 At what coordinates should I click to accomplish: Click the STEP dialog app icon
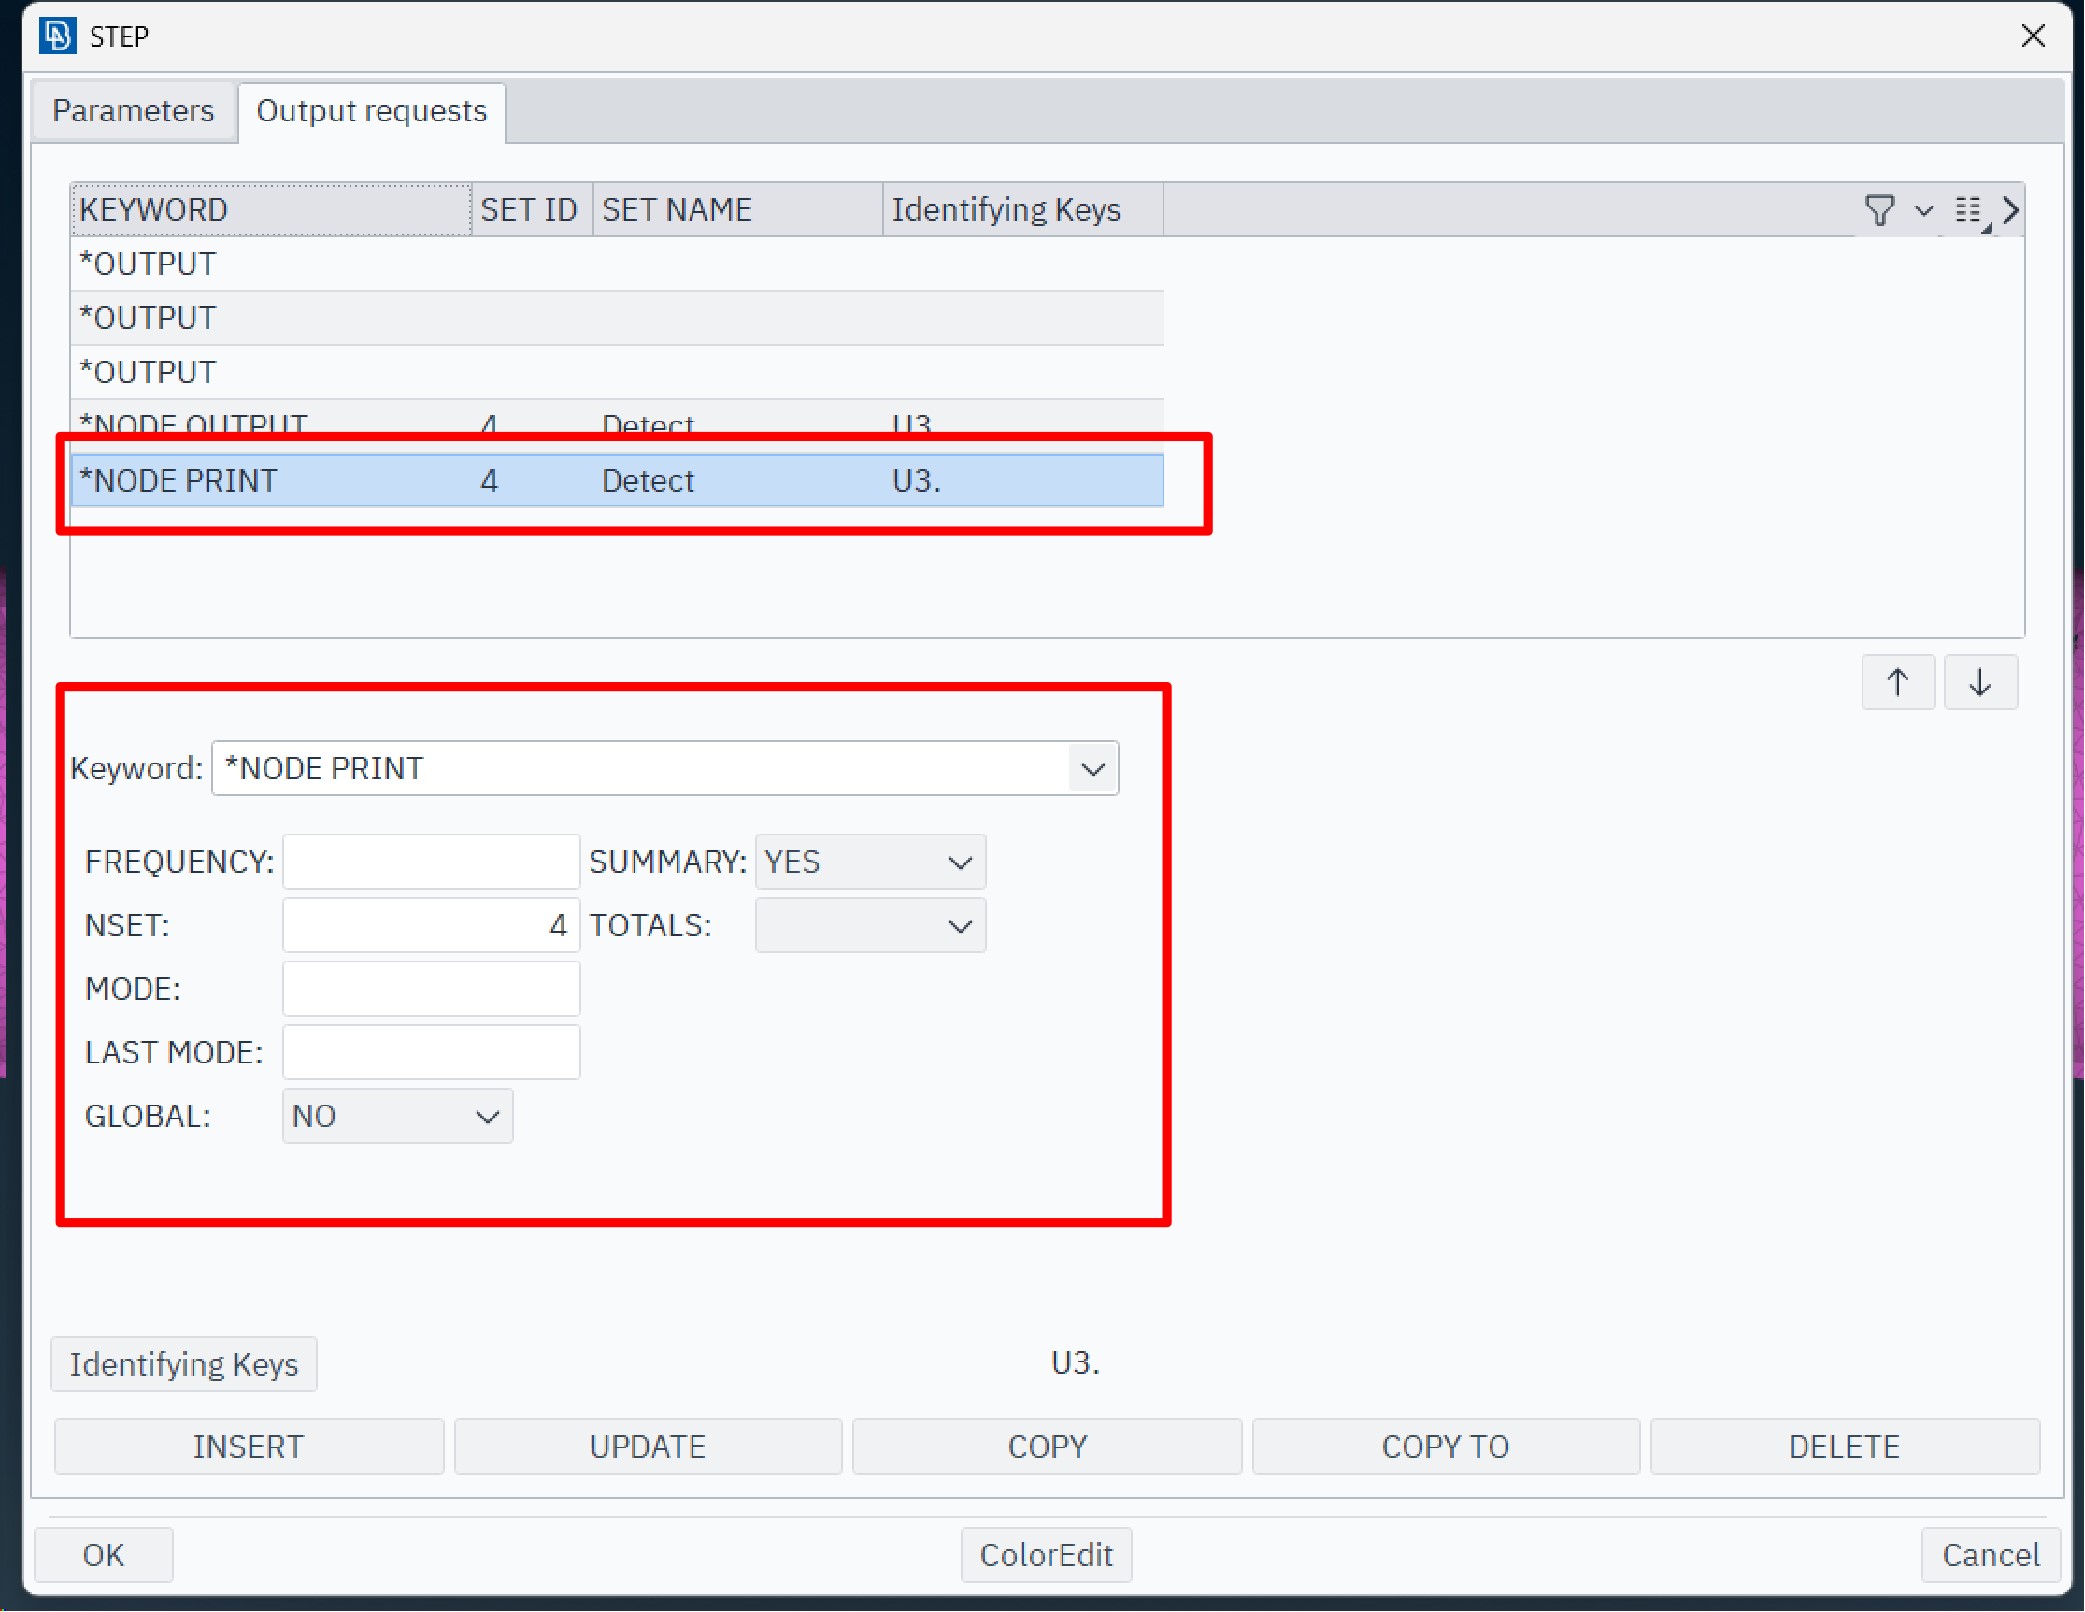point(57,36)
